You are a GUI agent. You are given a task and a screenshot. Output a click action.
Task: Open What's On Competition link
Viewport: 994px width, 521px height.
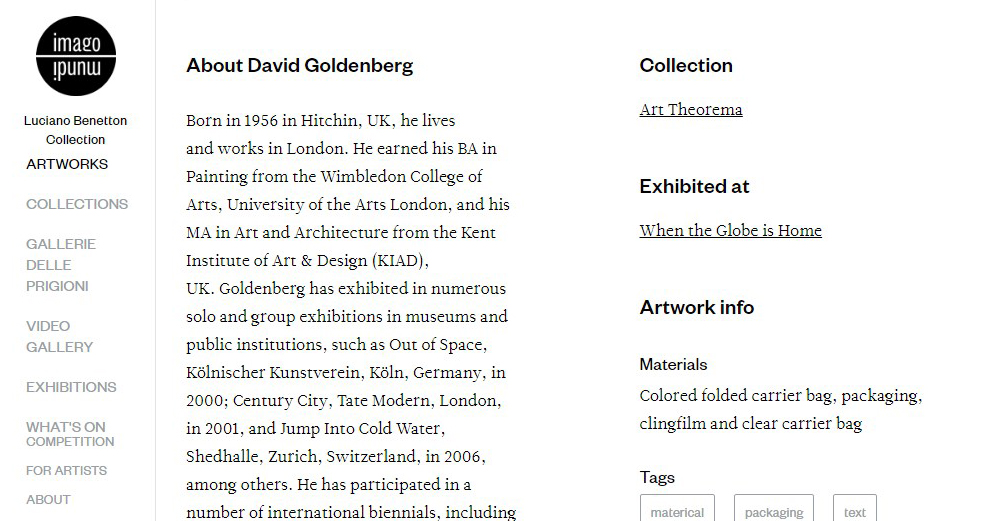(x=70, y=434)
